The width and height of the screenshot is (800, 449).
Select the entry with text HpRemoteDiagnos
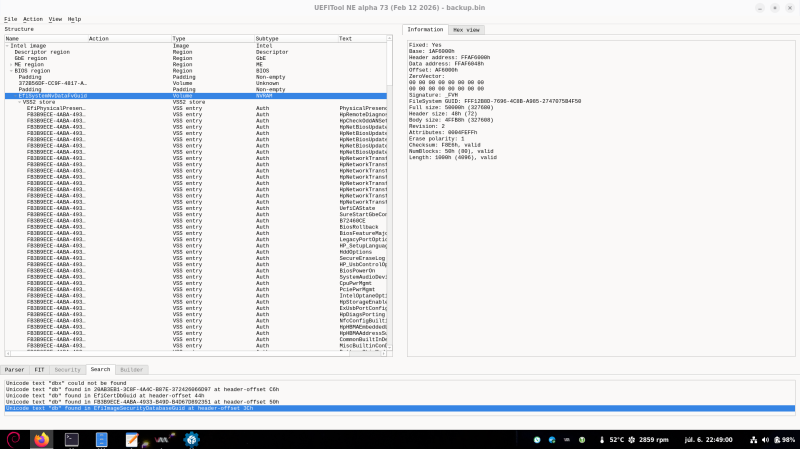tap(195, 114)
